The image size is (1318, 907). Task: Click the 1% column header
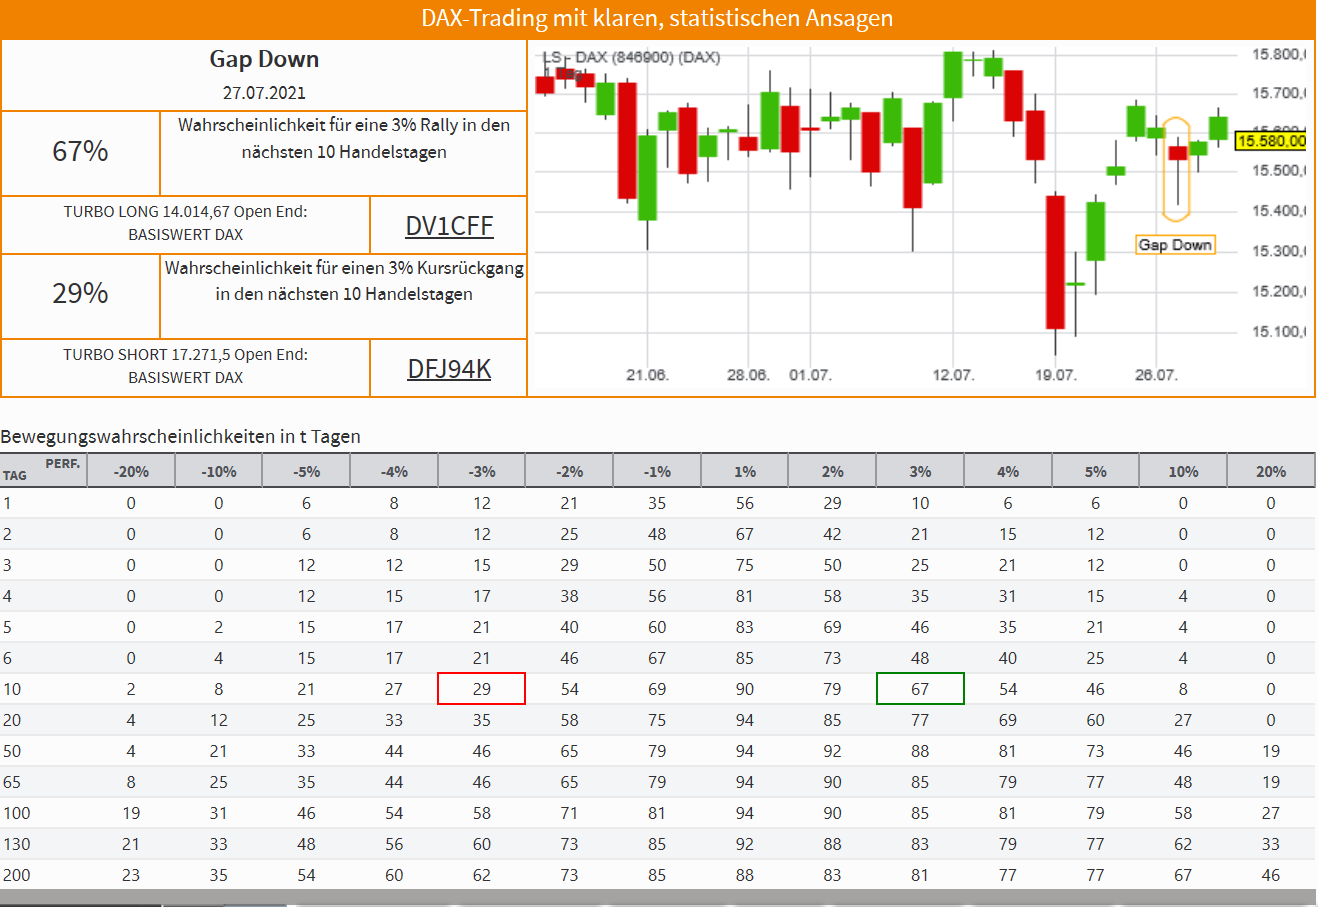tap(745, 471)
